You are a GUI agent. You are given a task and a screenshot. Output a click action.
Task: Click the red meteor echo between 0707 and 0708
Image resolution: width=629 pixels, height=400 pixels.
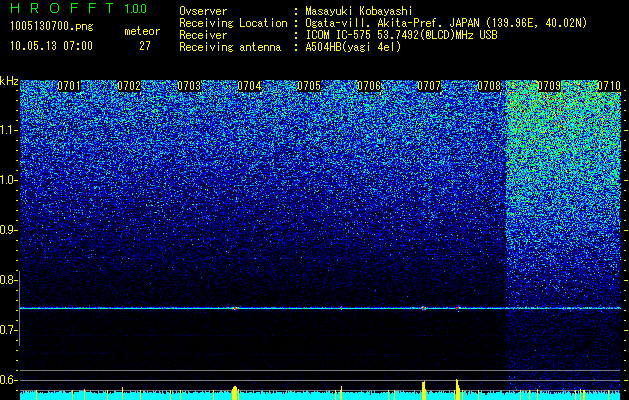[x=457, y=308]
